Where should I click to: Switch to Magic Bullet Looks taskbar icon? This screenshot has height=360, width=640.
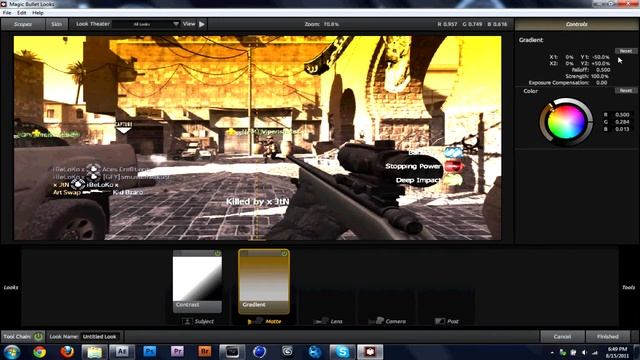pyautogui.click(x=370, y=352)
